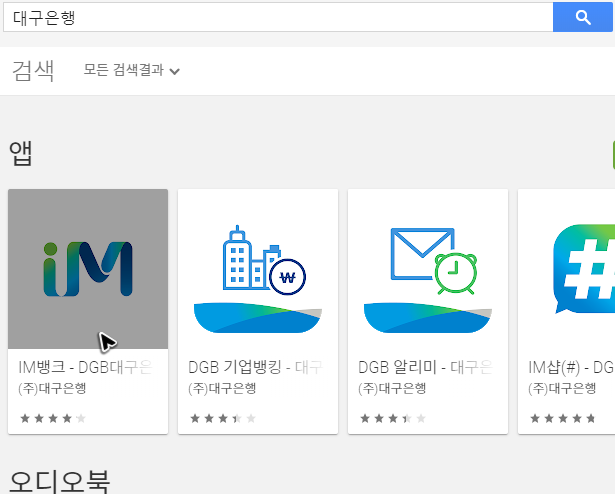The image size is (615, 494).
Task: Click the IM뱅크 - DGB대구은 title link
Action: coord(85,367)
